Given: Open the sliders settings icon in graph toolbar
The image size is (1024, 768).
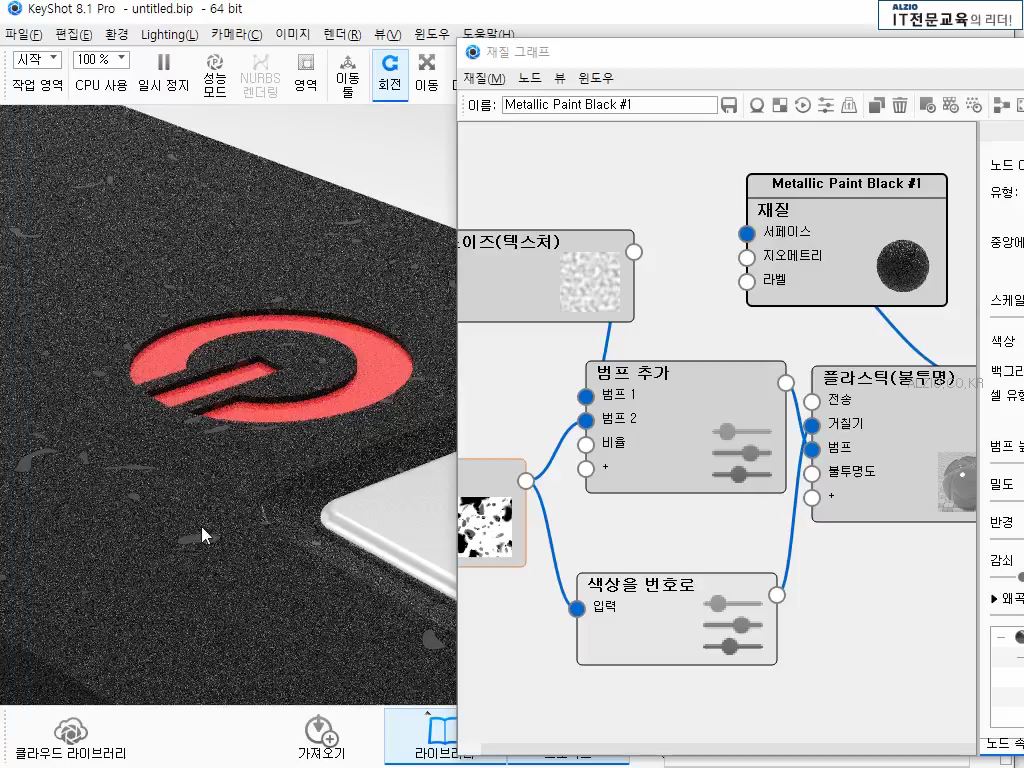Looking at the screenshot, I should click(x=826, y=105).
